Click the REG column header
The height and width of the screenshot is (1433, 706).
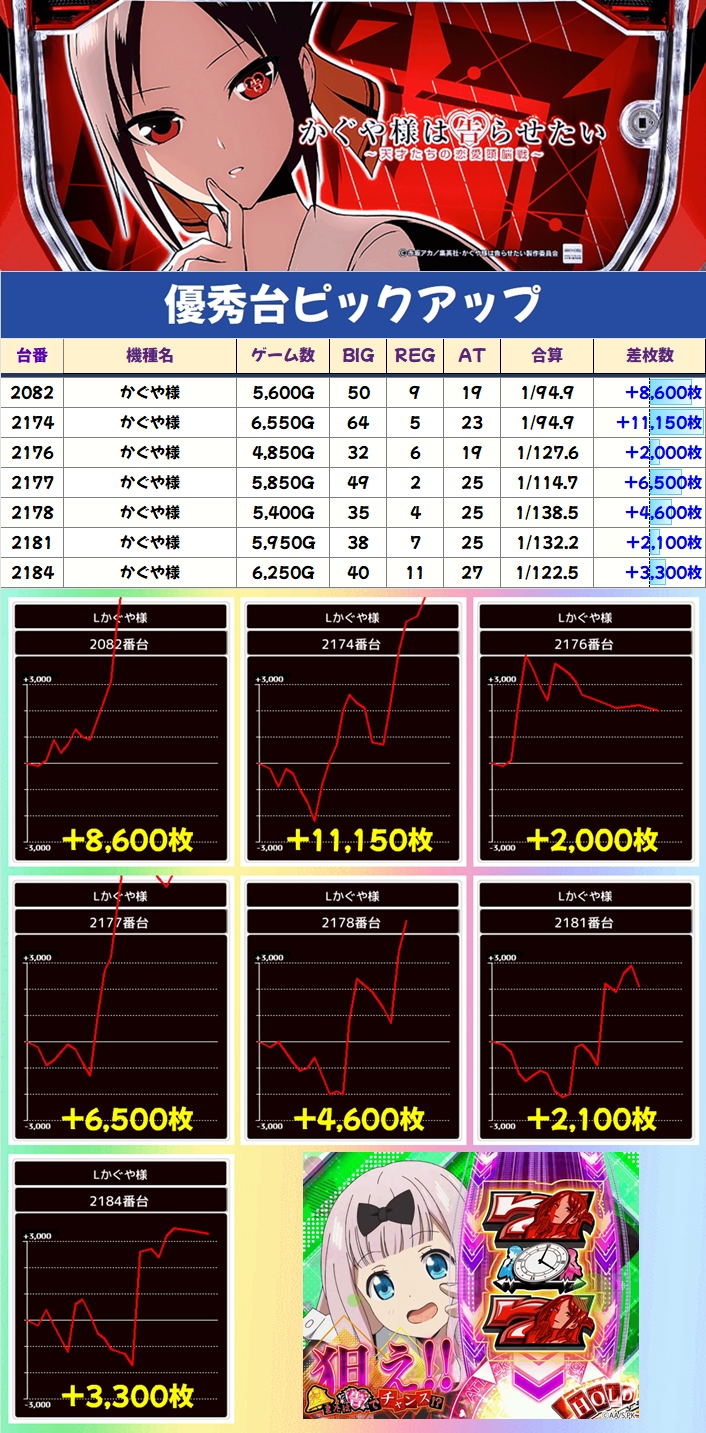415,356
